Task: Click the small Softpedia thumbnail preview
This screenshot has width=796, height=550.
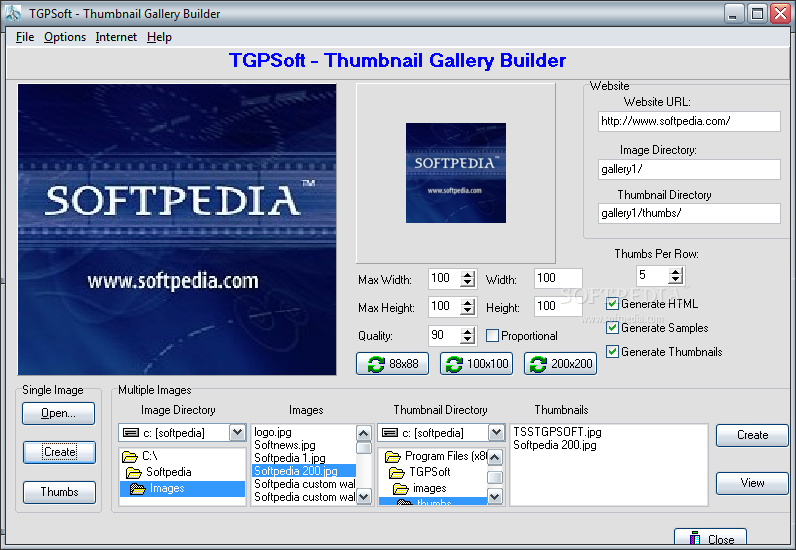Action: [455, 173]
